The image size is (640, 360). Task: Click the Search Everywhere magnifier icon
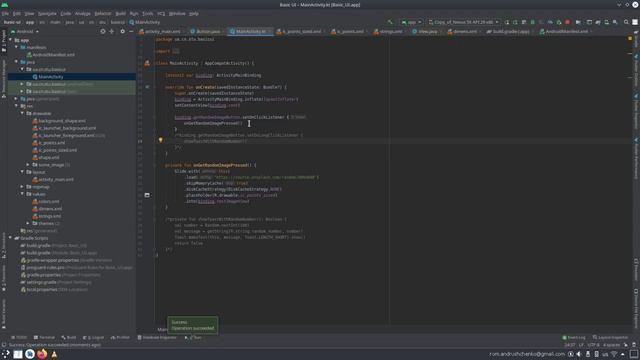coord(626,22)
